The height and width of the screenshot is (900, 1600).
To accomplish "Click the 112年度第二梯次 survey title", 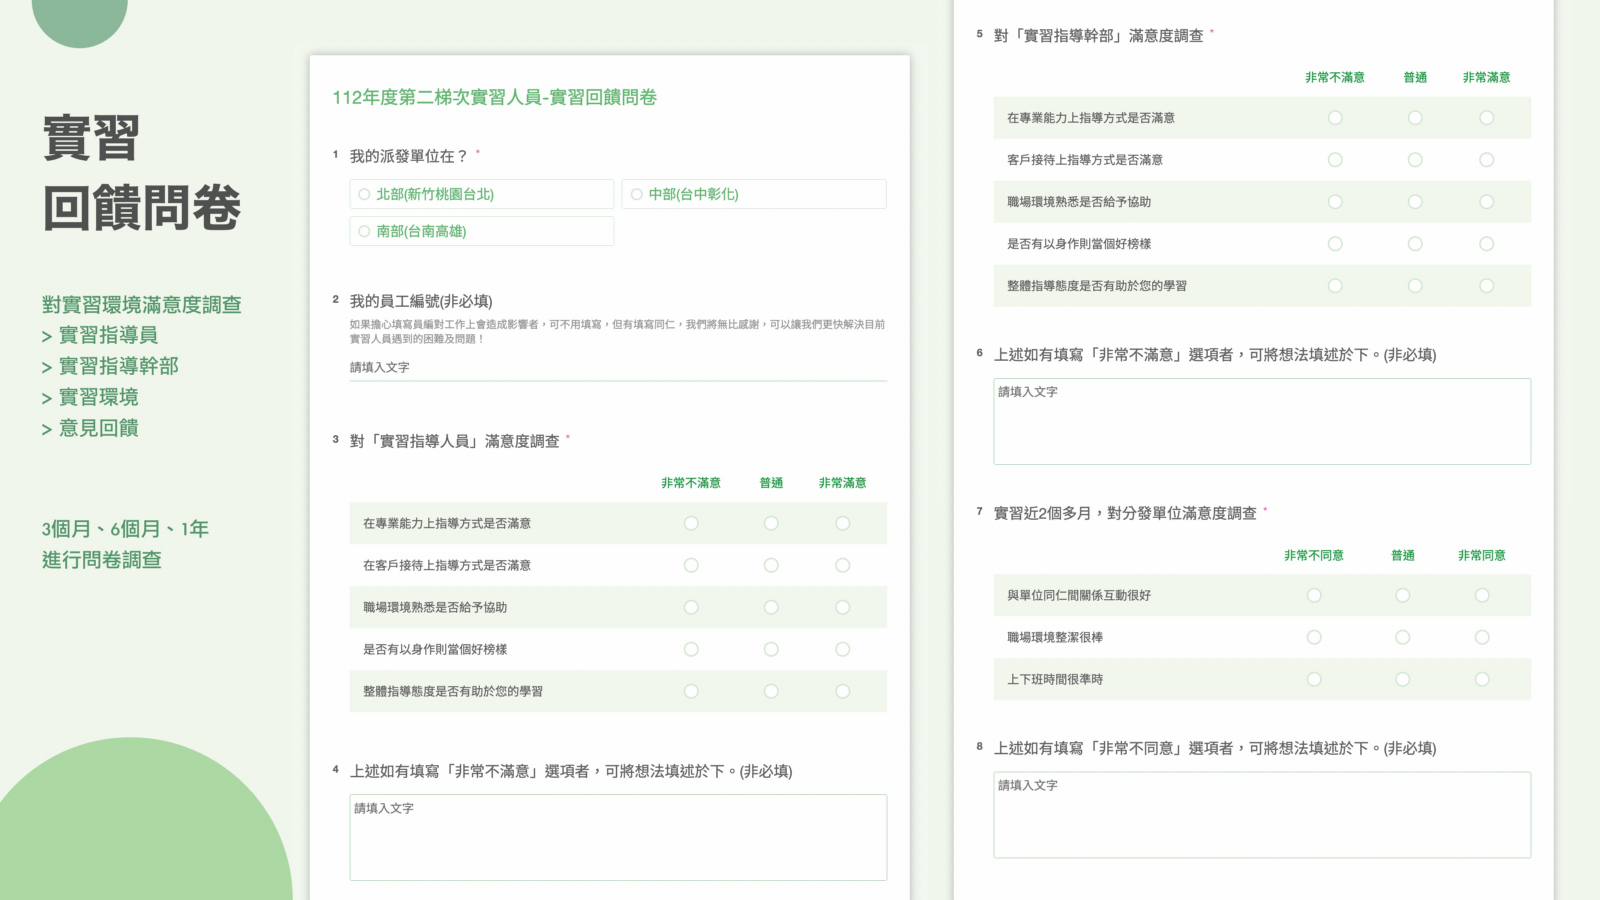I will 494,97.
